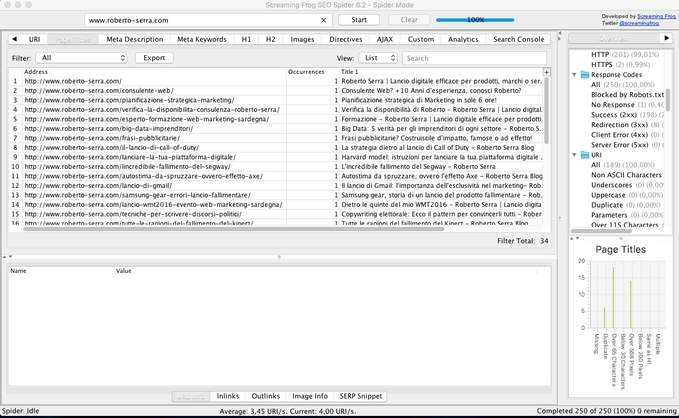The width and height of the screenshot is (679, 418).
Task: Open the Directives tab
Action: click(346, 39)
